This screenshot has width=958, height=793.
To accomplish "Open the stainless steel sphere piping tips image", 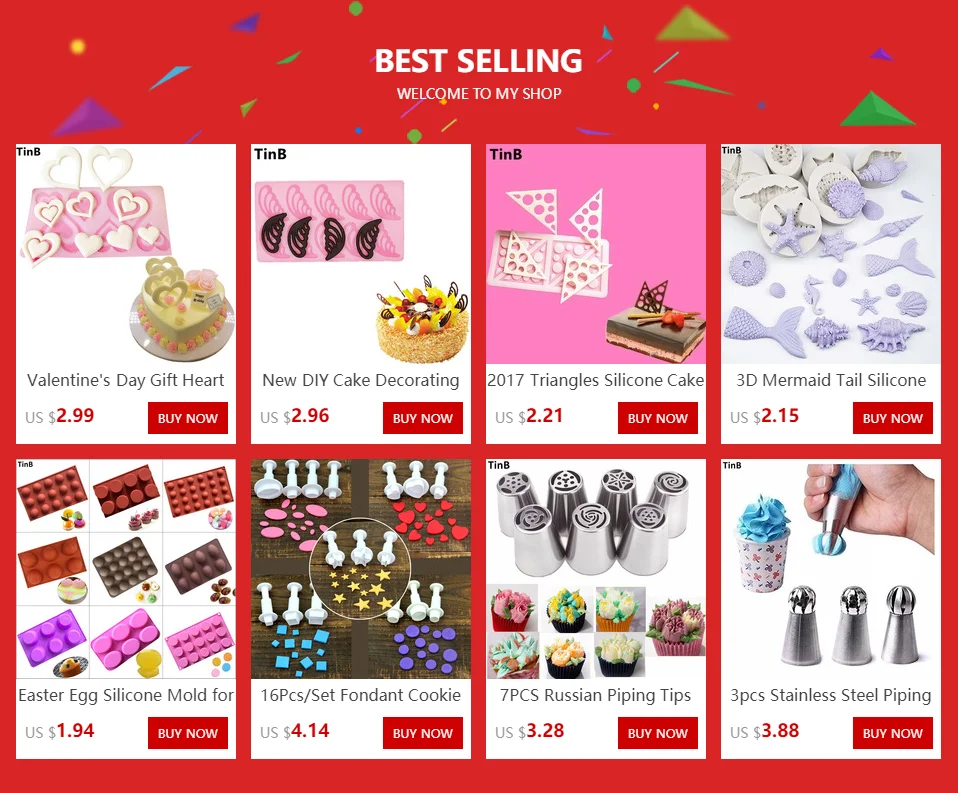I will (831, 569).
